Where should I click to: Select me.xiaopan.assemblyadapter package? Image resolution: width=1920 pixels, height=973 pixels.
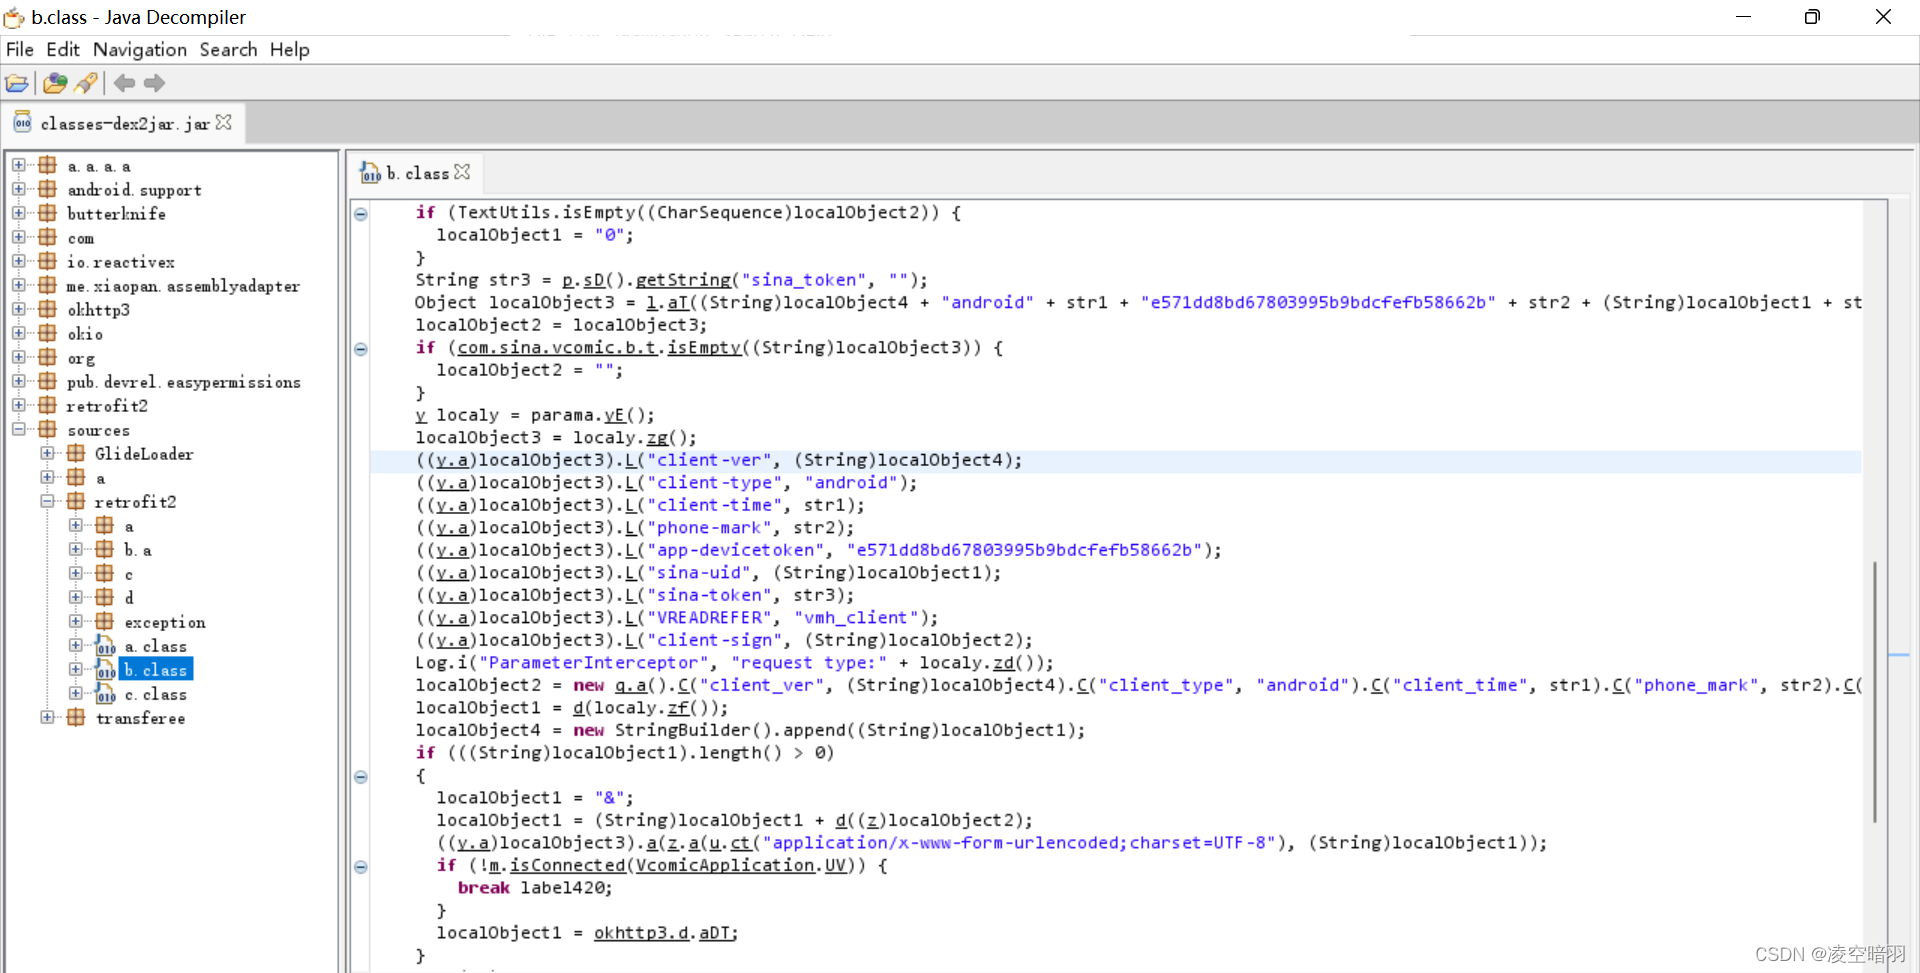tap(183, 286)
